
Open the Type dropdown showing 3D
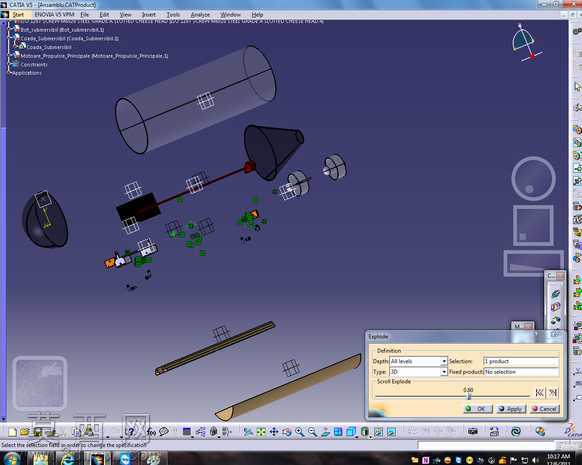[418, 371]
